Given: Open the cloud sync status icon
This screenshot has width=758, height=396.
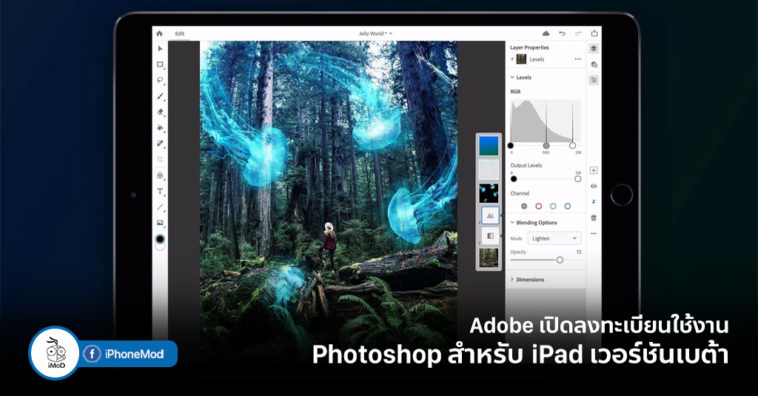Looking at the screenshot, I should [546, 33].
